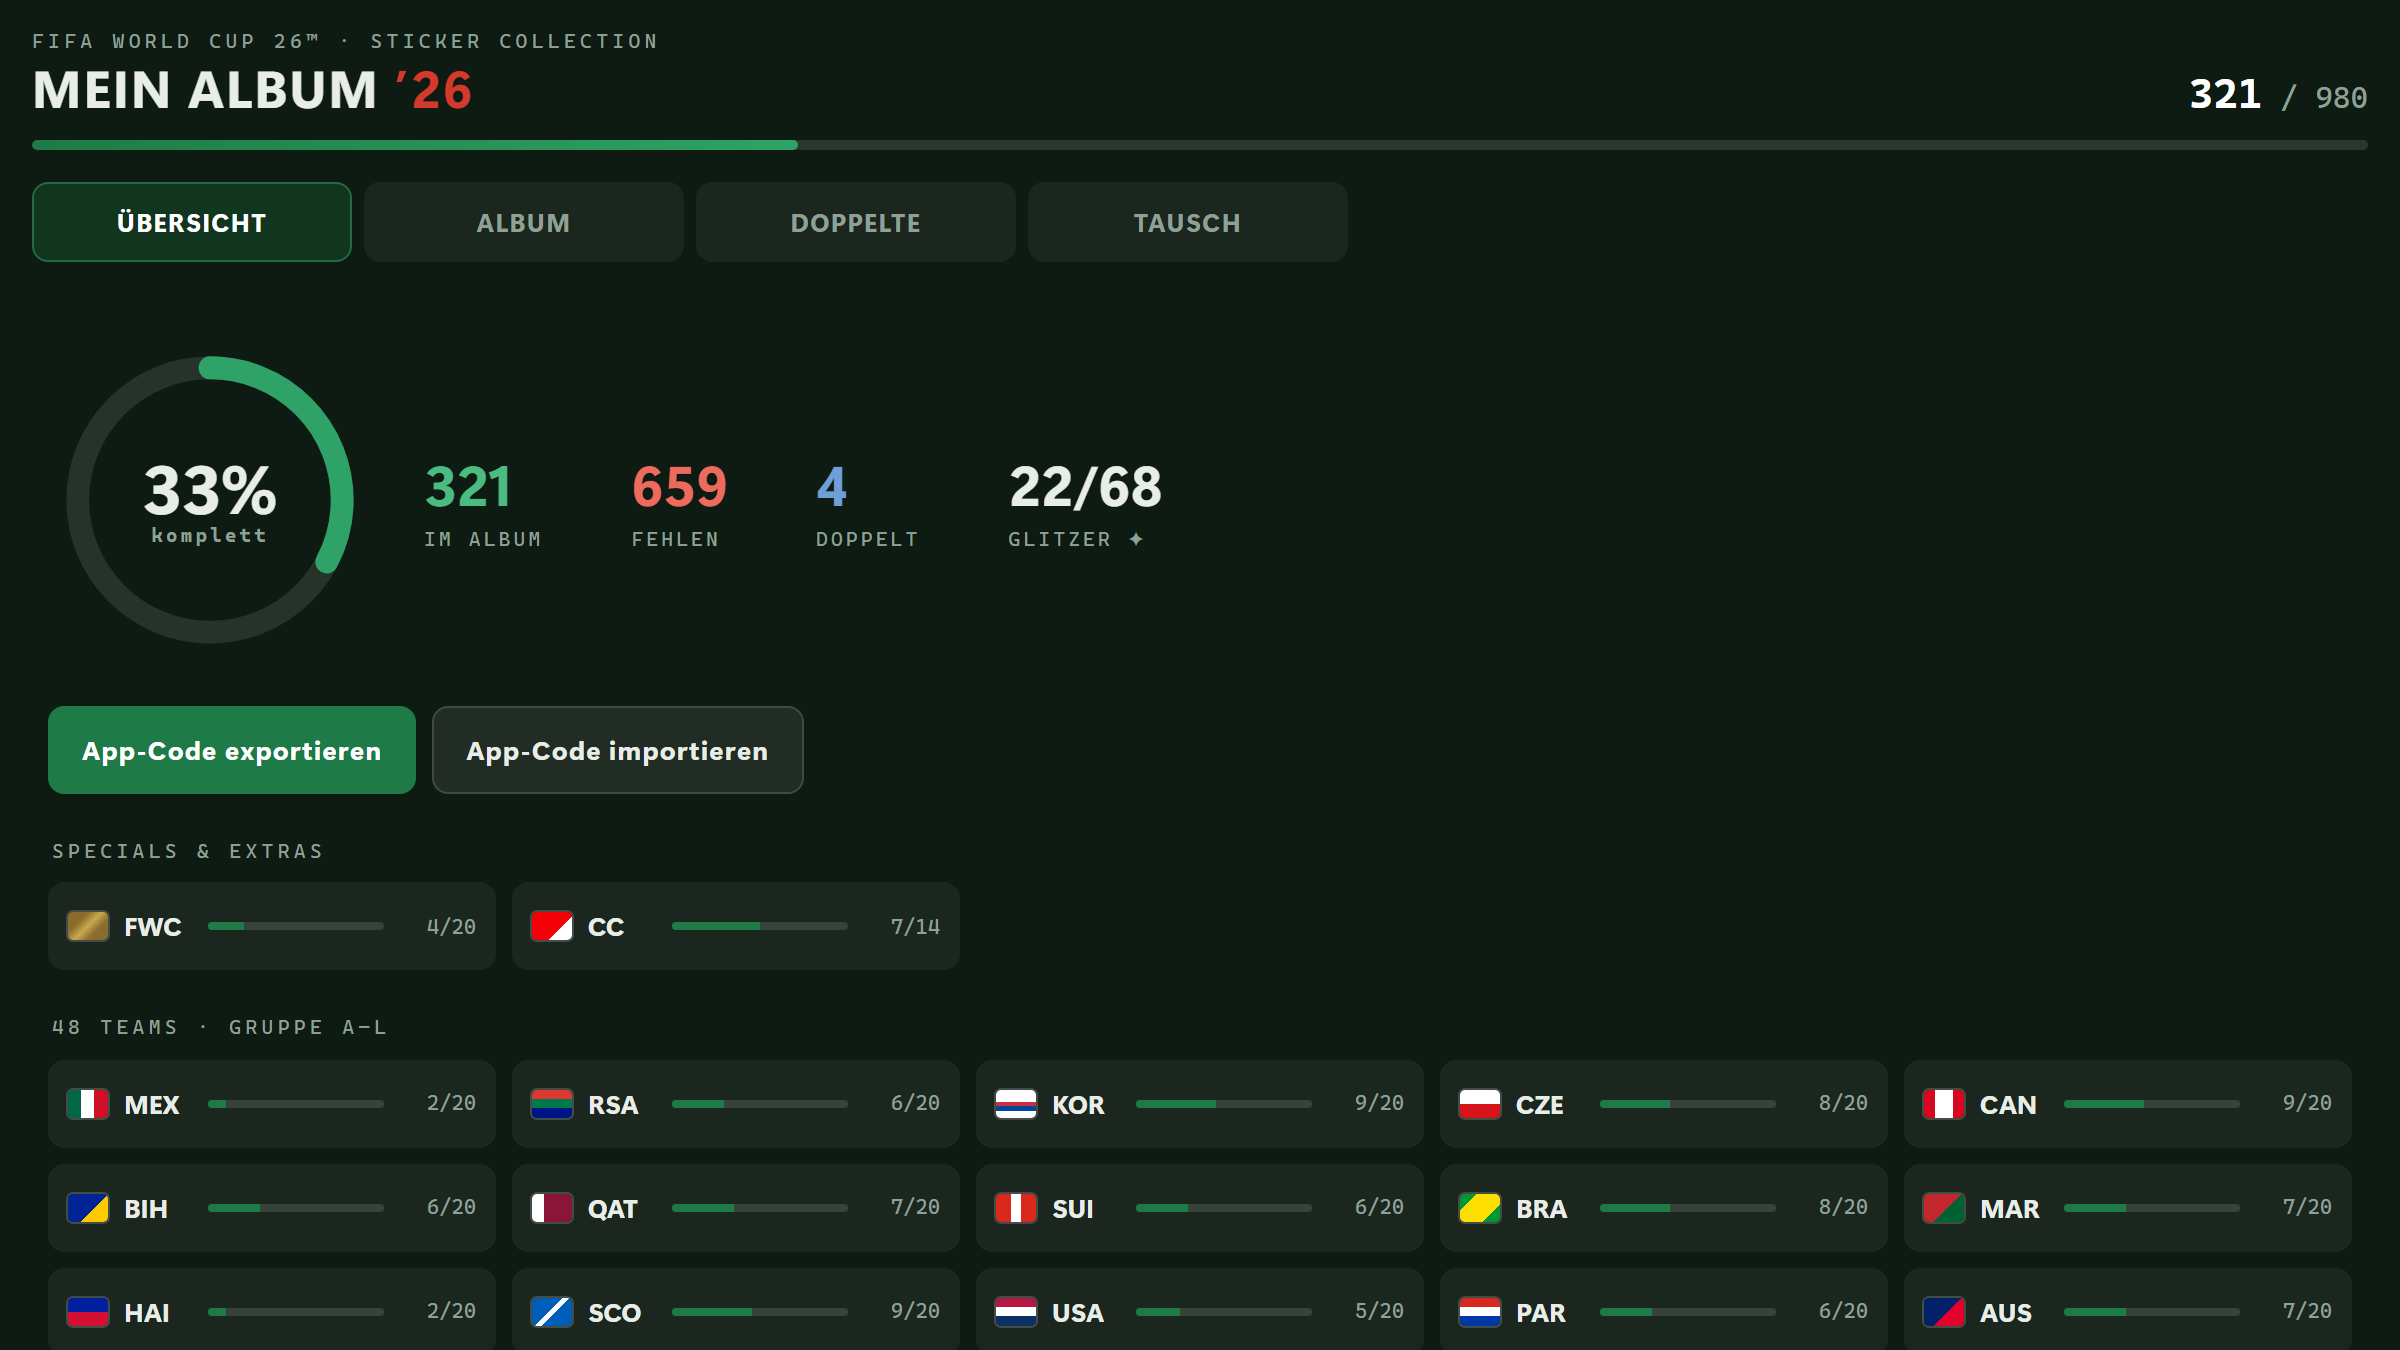
Task: Click the USA 5/20 count
Action: point(1379,1311)
